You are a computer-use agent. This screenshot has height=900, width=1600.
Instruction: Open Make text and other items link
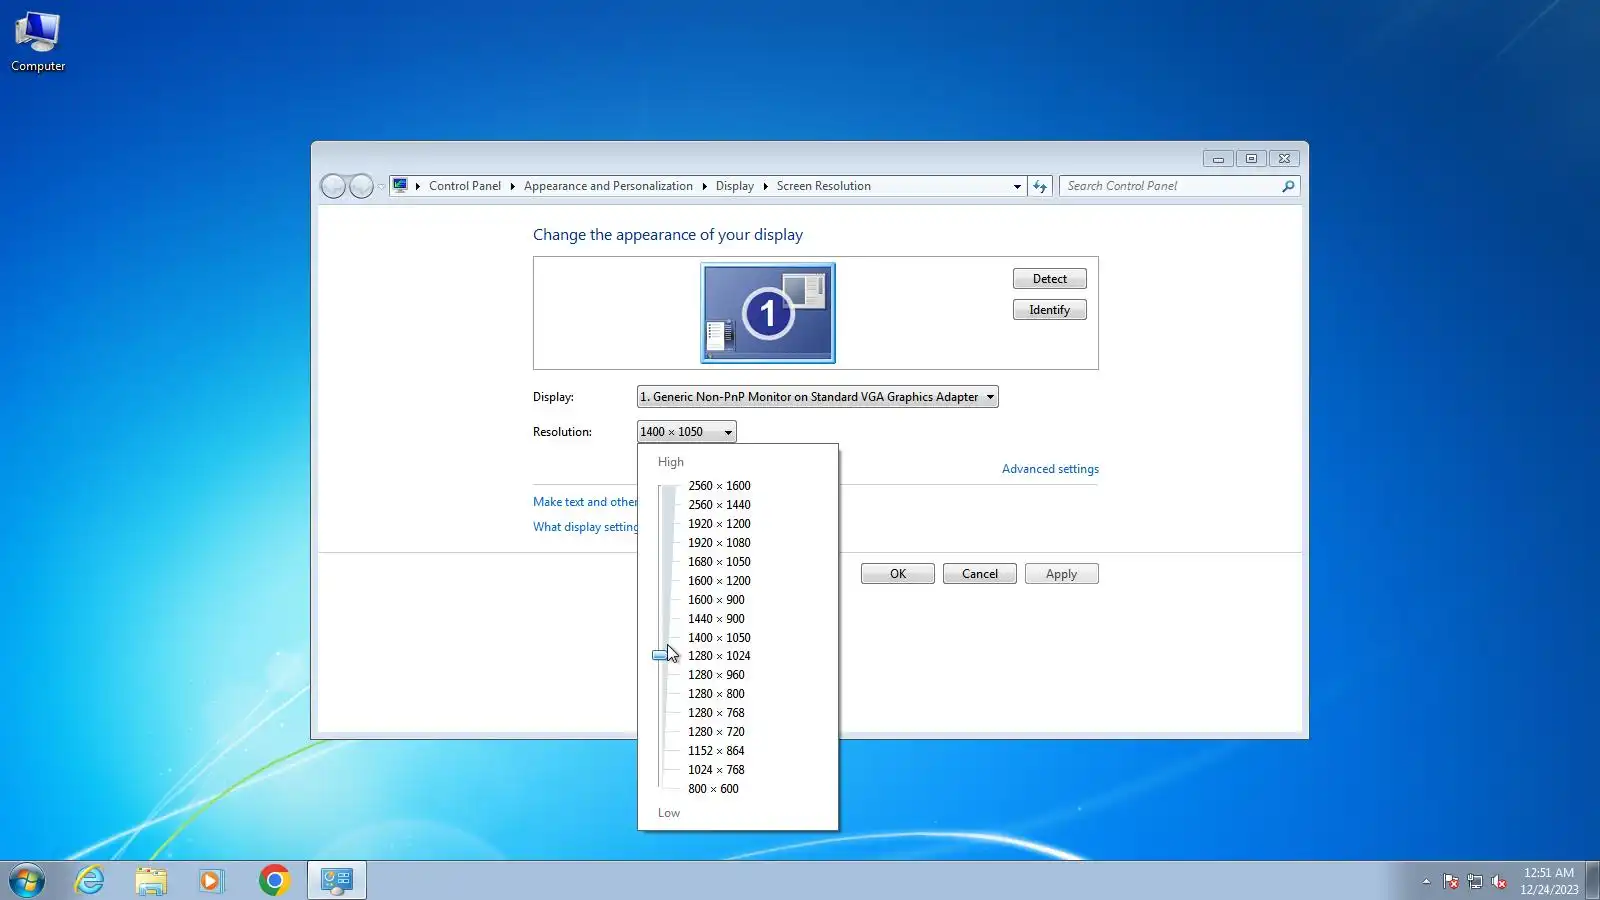click(585, 502)
